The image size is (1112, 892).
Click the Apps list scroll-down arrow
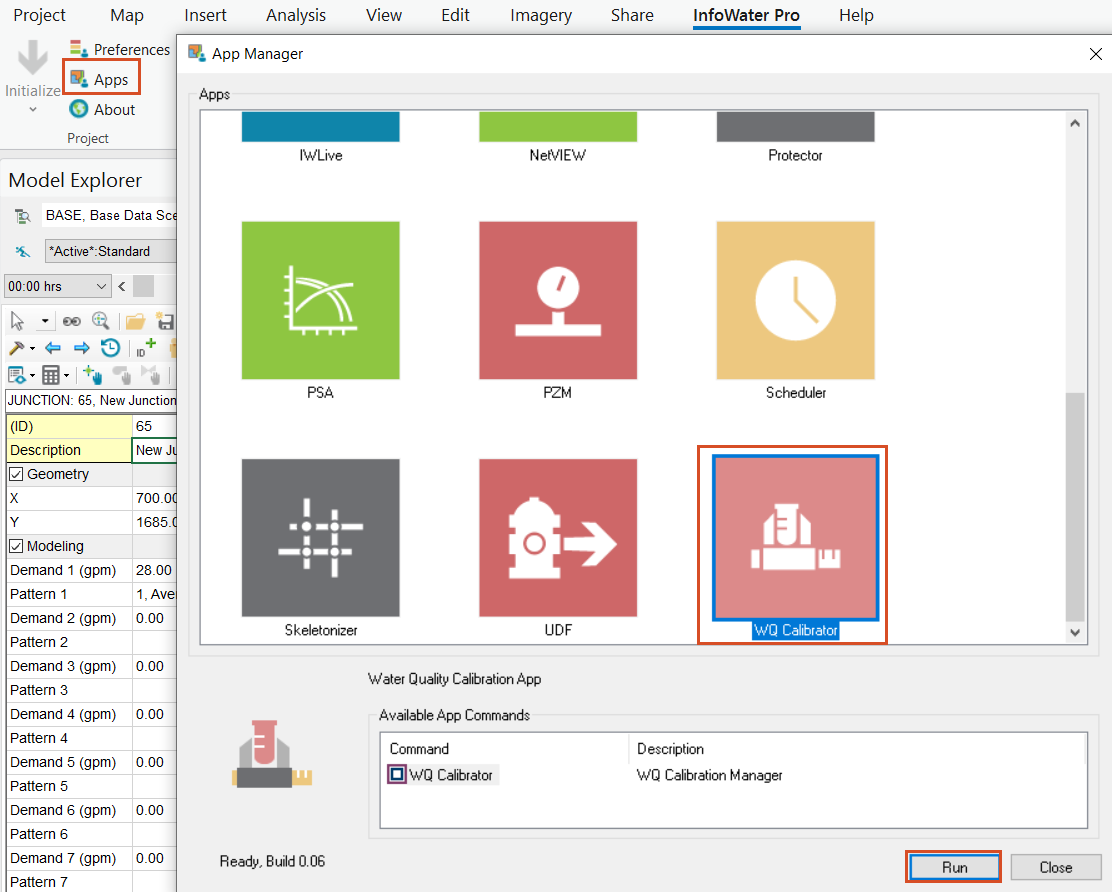point(1075,632)
